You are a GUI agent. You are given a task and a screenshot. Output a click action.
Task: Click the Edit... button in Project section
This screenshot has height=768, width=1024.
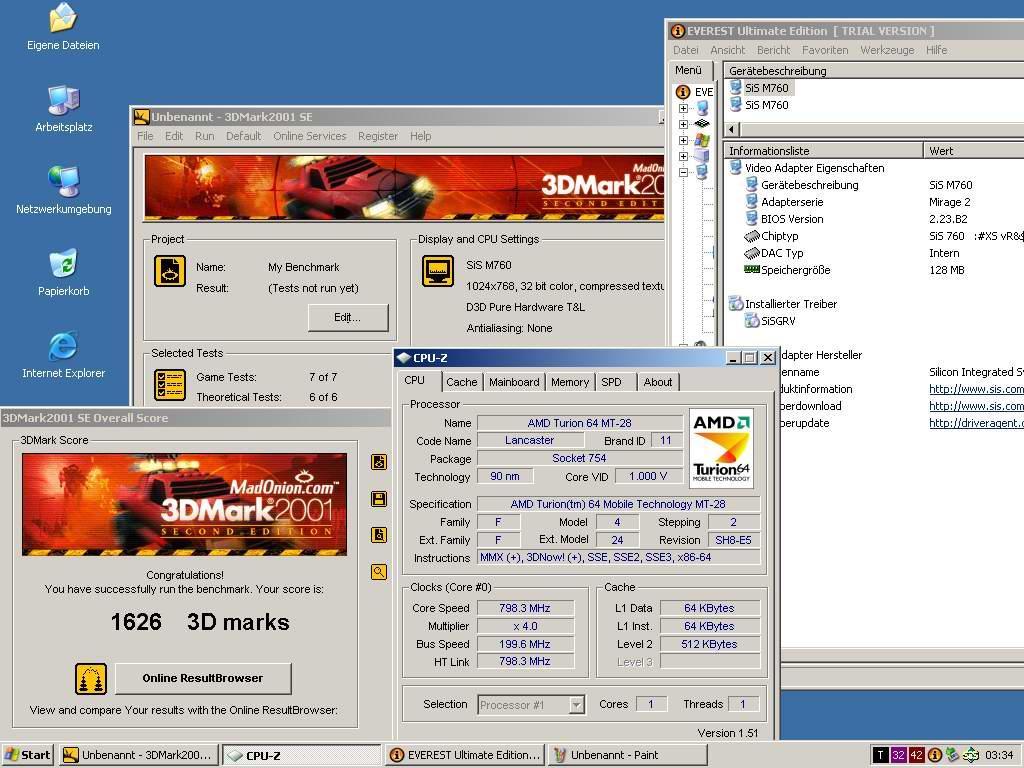[x=347, y=317]
